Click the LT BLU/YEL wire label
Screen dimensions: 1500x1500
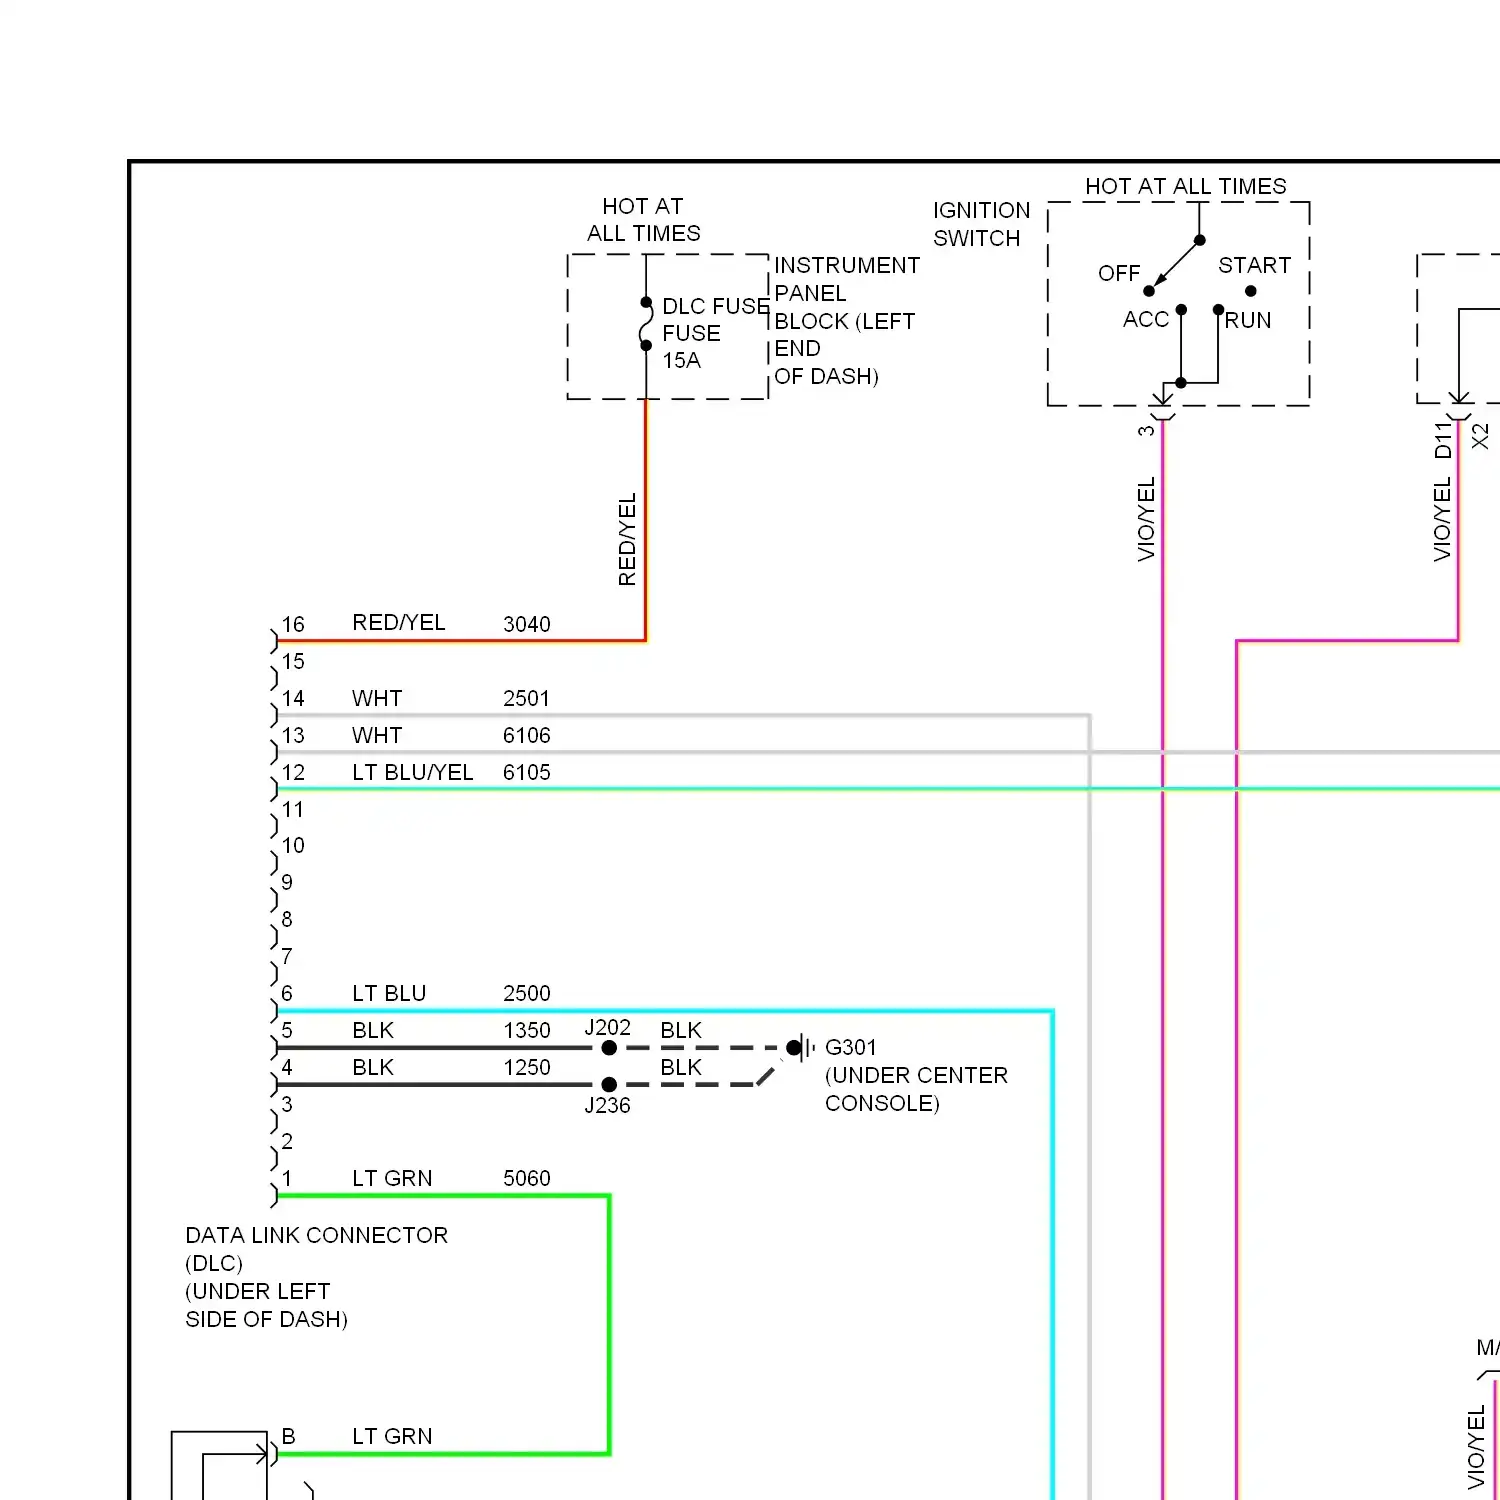[x=412, y=772]
